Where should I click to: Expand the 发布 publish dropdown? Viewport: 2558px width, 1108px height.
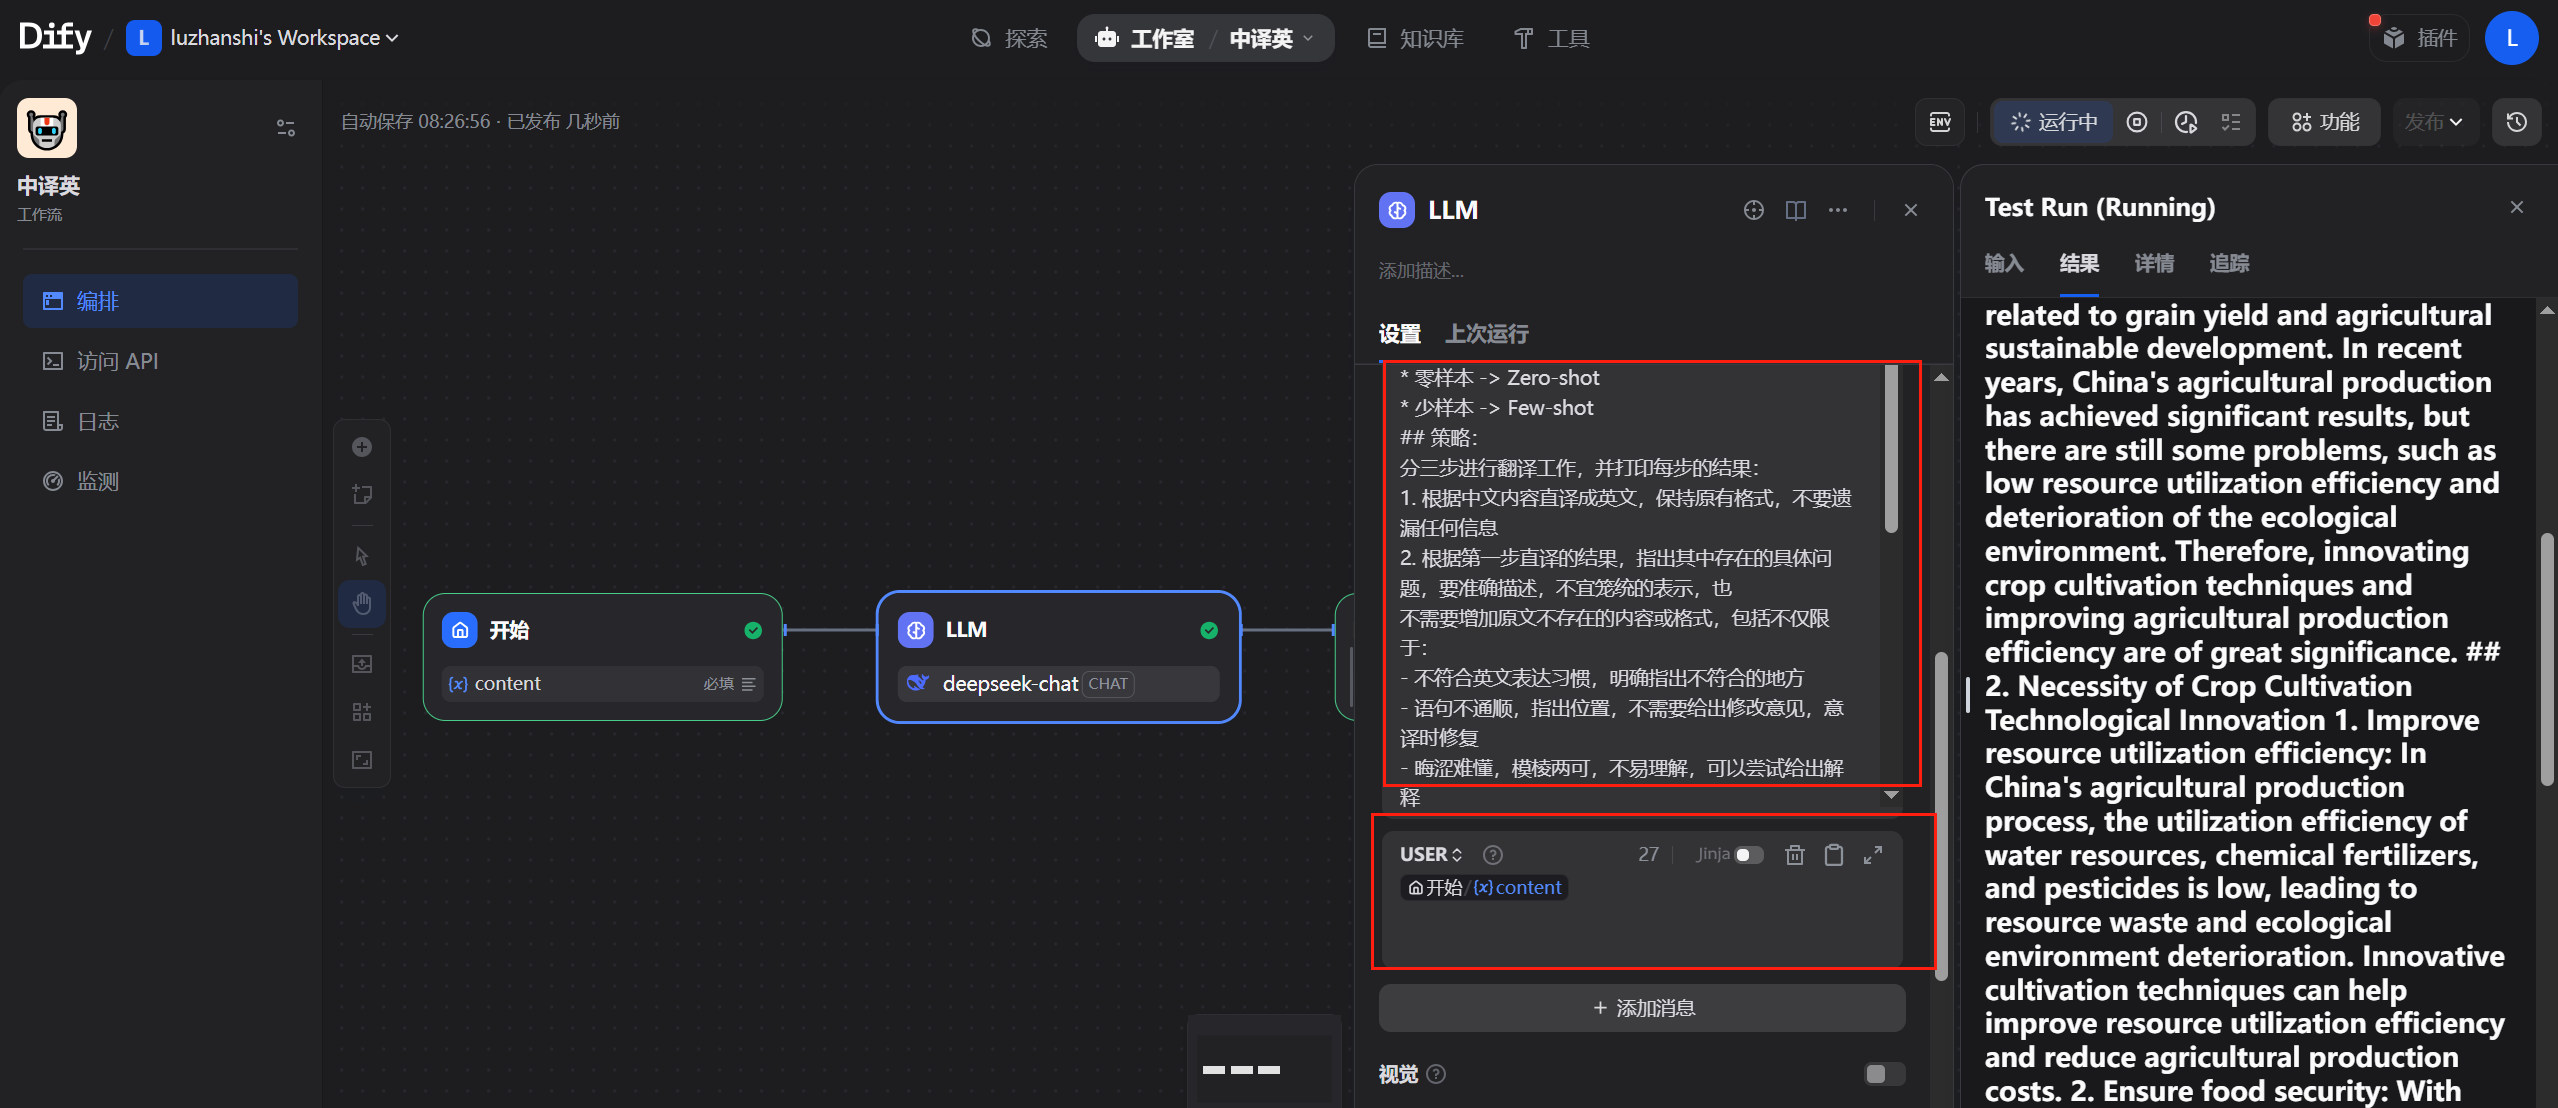(x=2433, y=122)
